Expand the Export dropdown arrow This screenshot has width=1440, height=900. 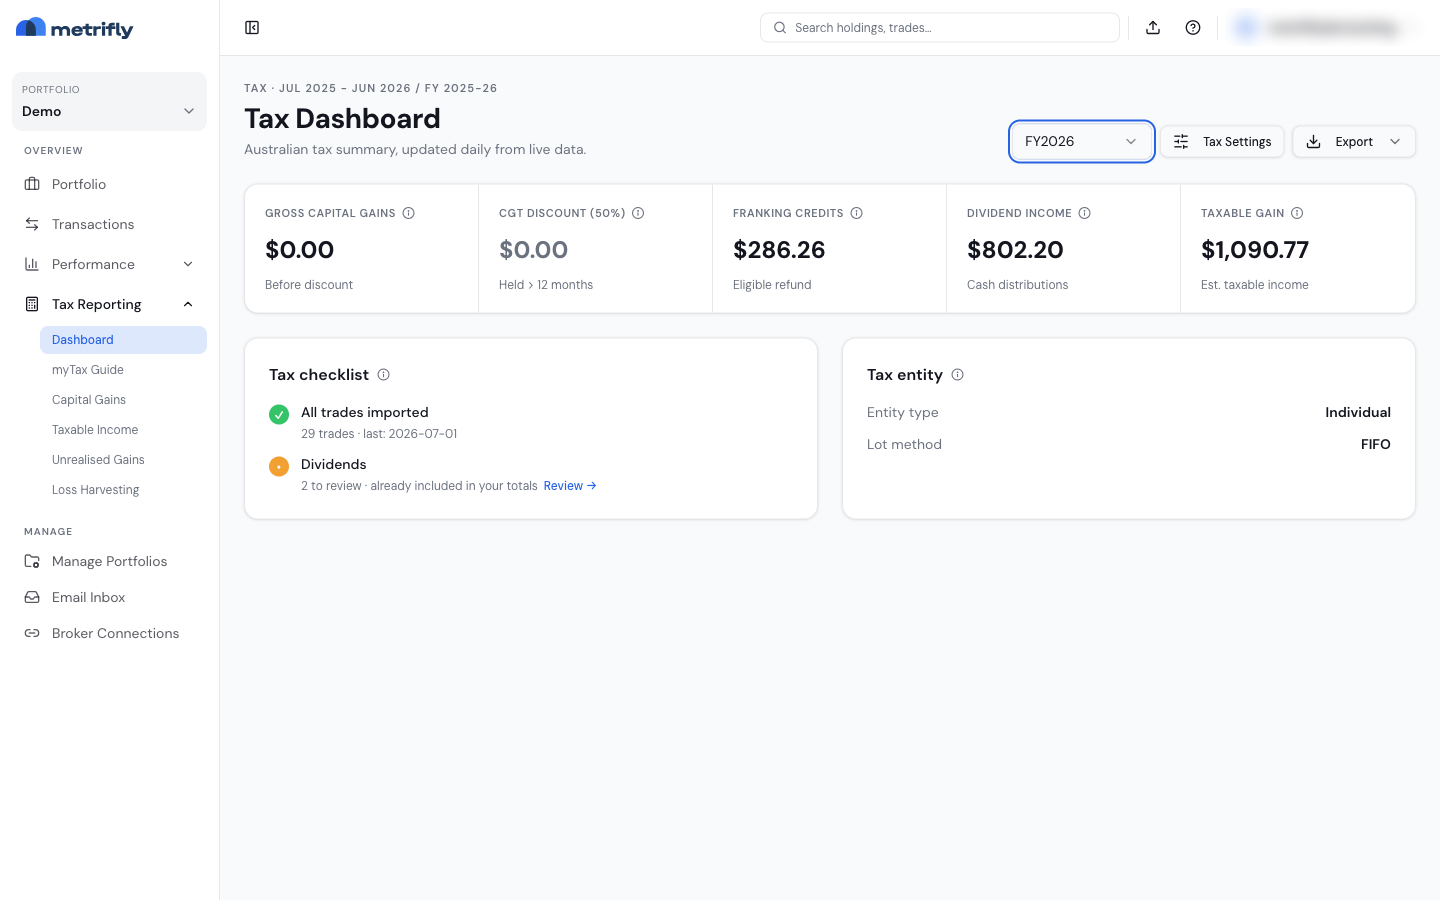pyautogui.click(x=1395, y=142)
